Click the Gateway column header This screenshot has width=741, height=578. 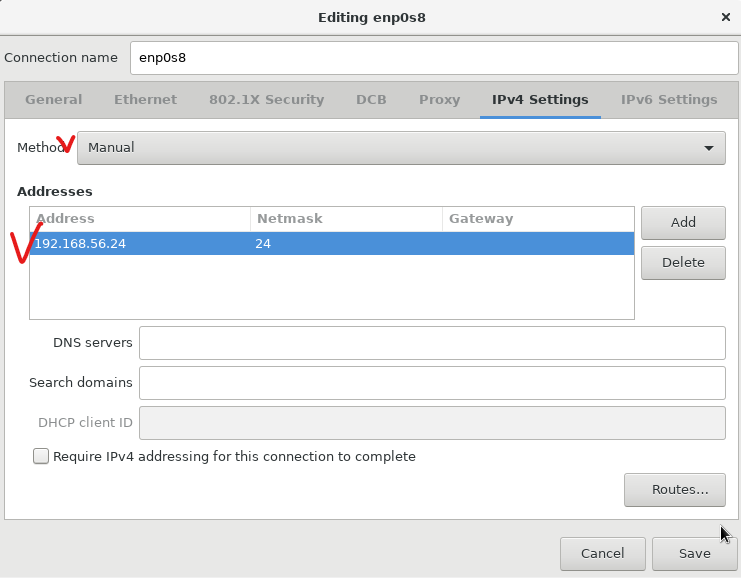pos(538,219)
